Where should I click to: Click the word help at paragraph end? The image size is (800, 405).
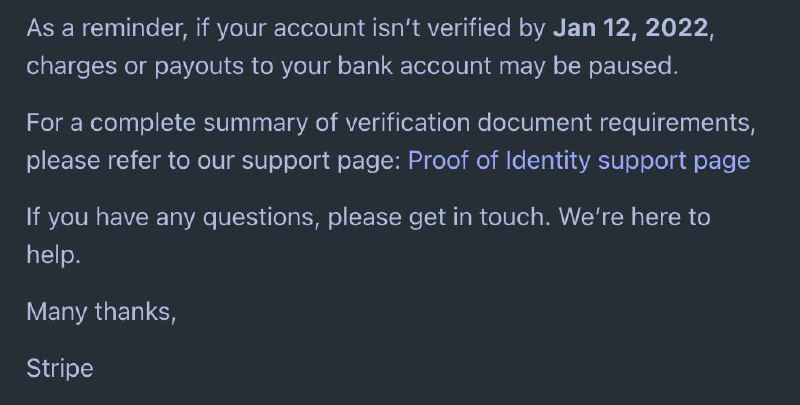(54, 255)
